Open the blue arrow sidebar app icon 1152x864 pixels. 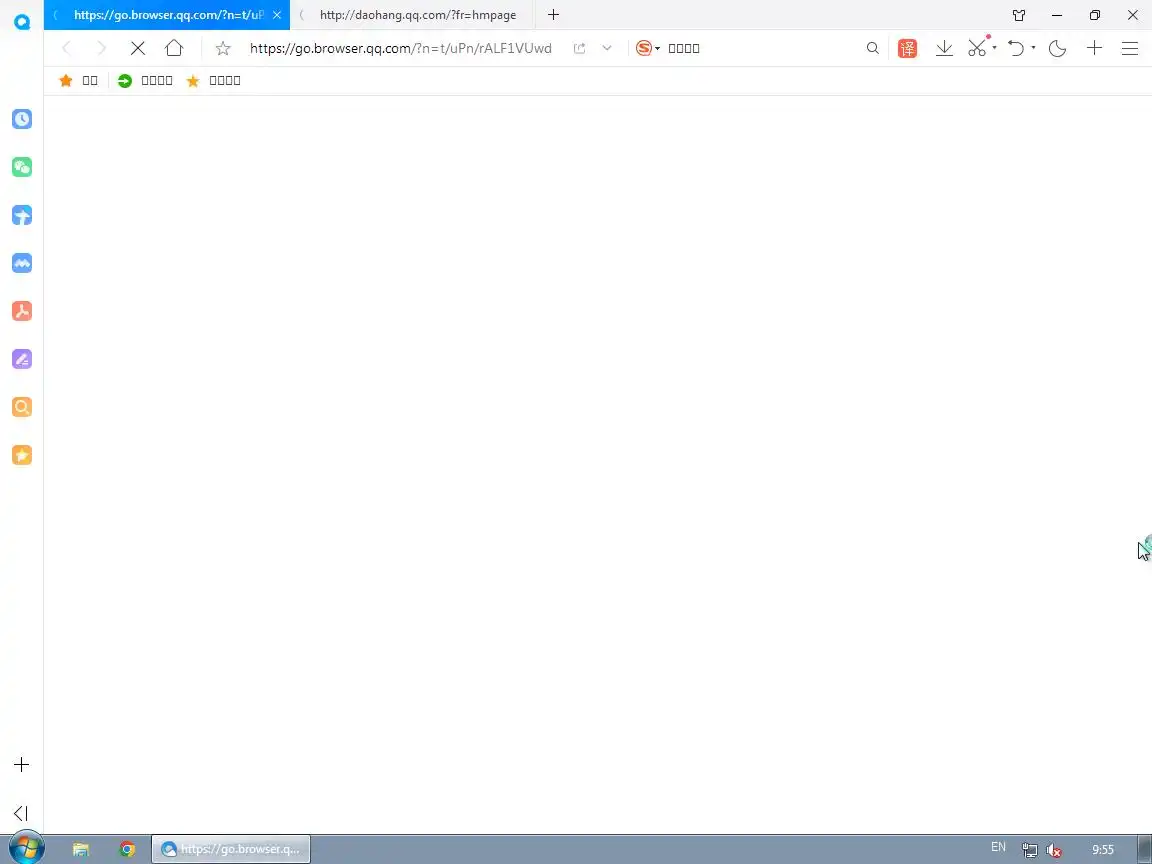click(x=22, y=215)
